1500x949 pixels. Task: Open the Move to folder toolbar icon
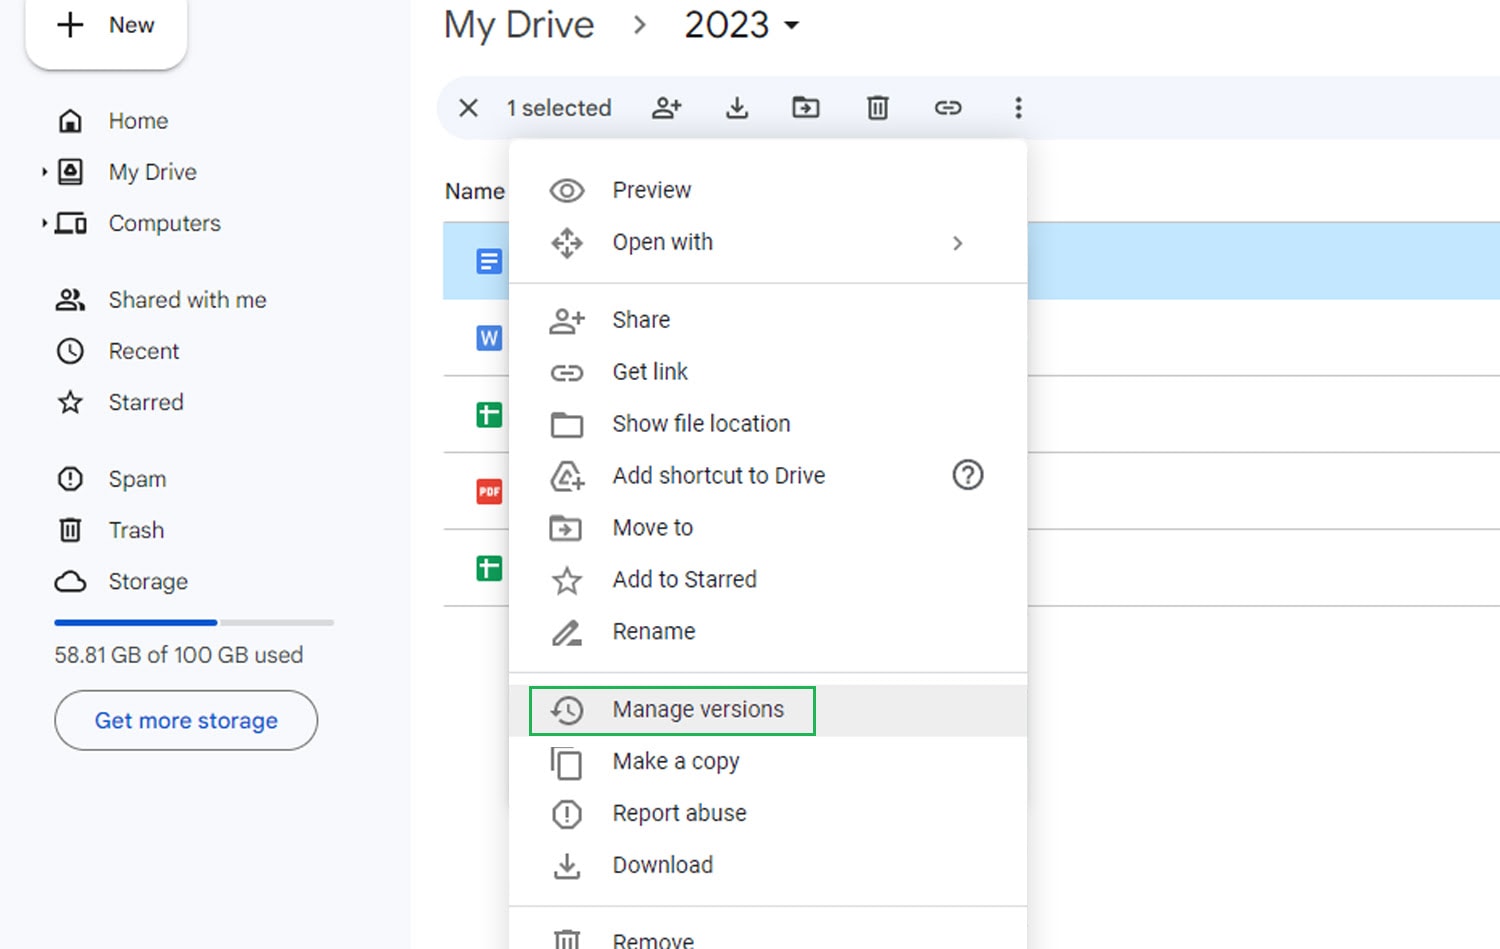(806, 107)
